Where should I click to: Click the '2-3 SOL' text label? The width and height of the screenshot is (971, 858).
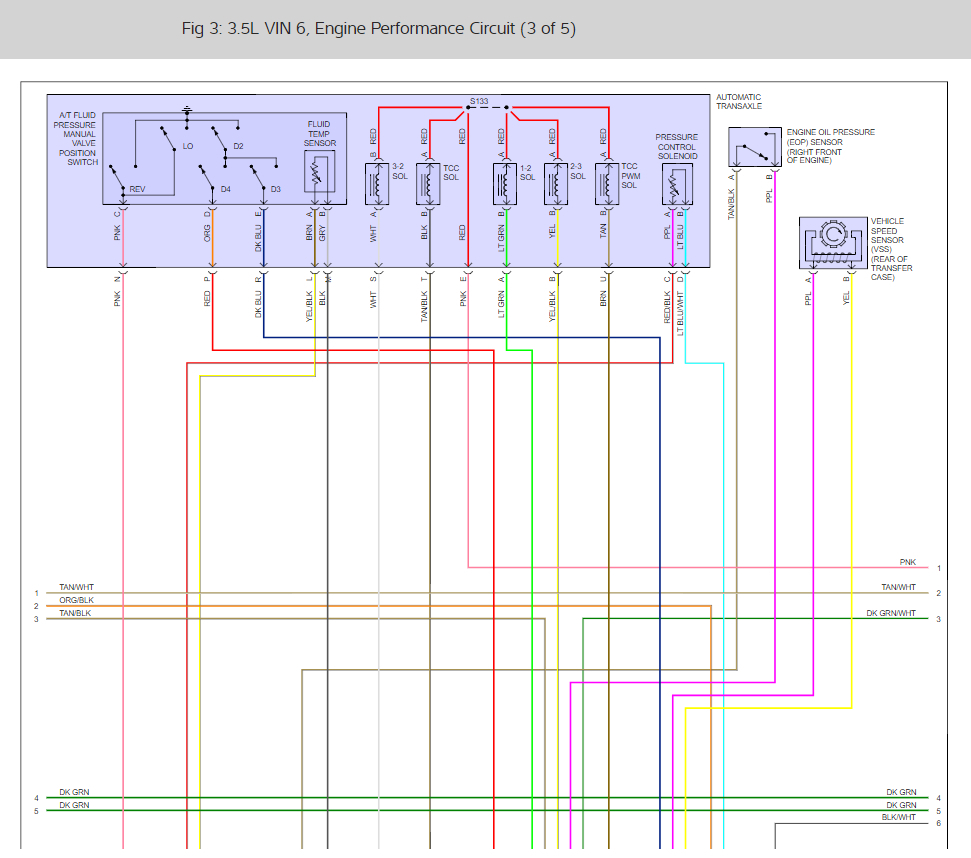pyautogui.click(x=578, y=171)
